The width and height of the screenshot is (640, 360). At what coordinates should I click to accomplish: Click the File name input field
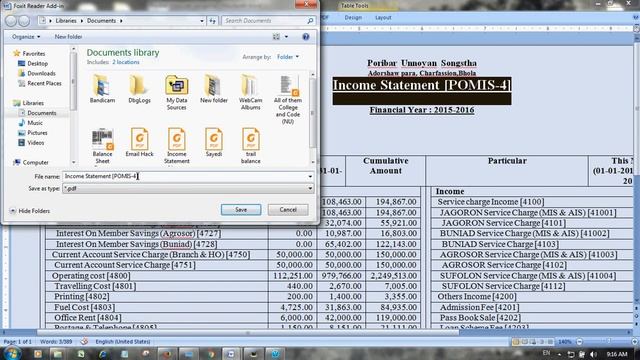(x=184, y=176)
